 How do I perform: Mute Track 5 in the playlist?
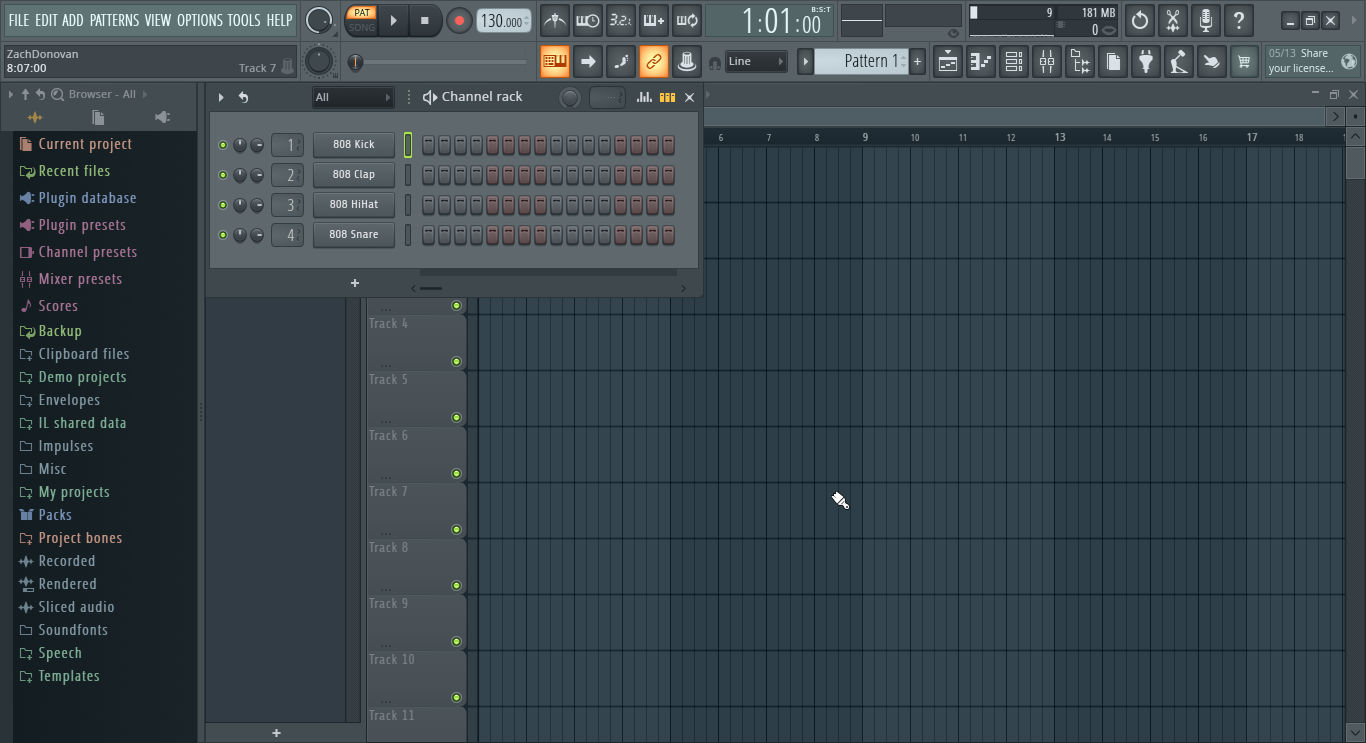456,418
